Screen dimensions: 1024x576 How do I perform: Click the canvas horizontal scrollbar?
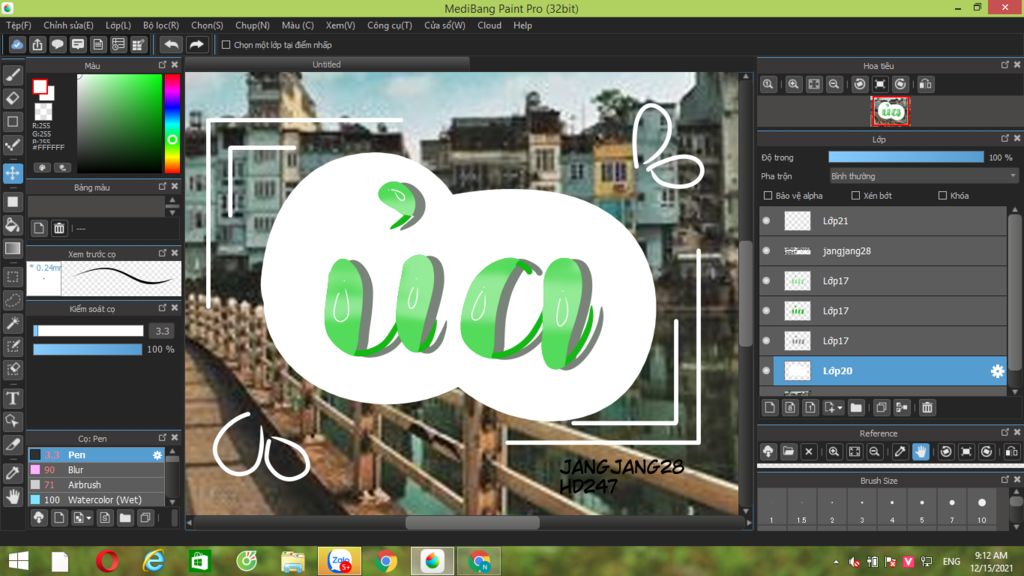coord(472,522)
